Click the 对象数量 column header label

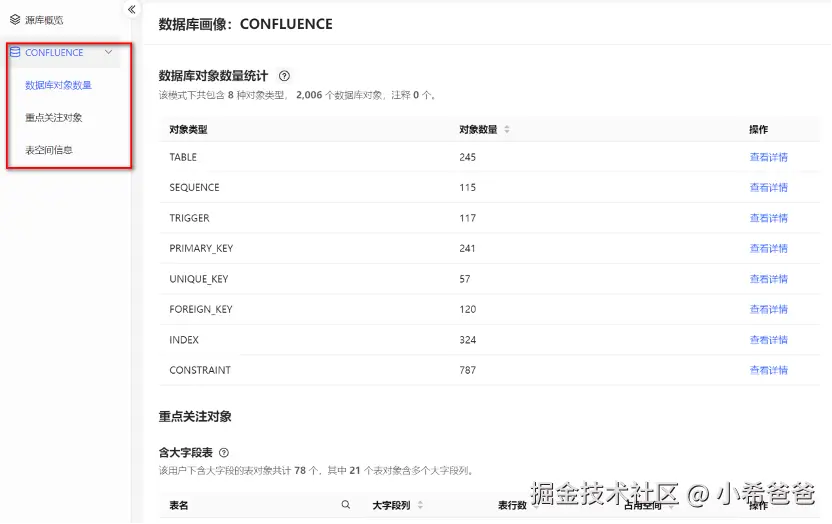[478, 129]
